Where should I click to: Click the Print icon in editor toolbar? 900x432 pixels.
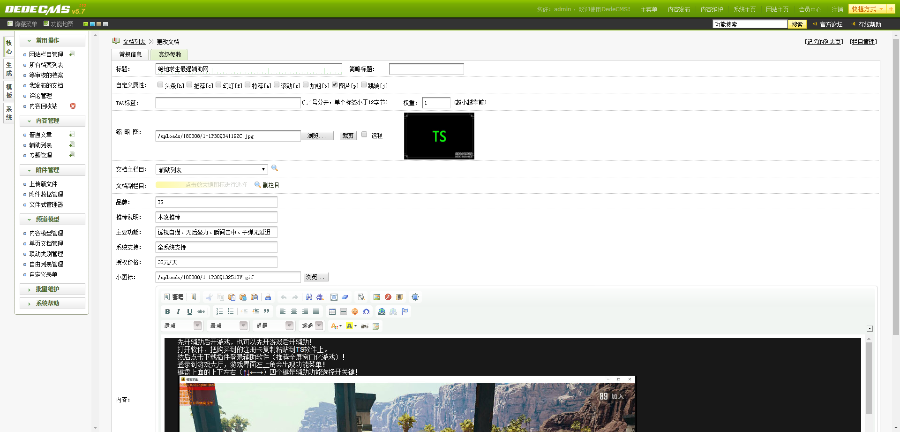point(268,297)
